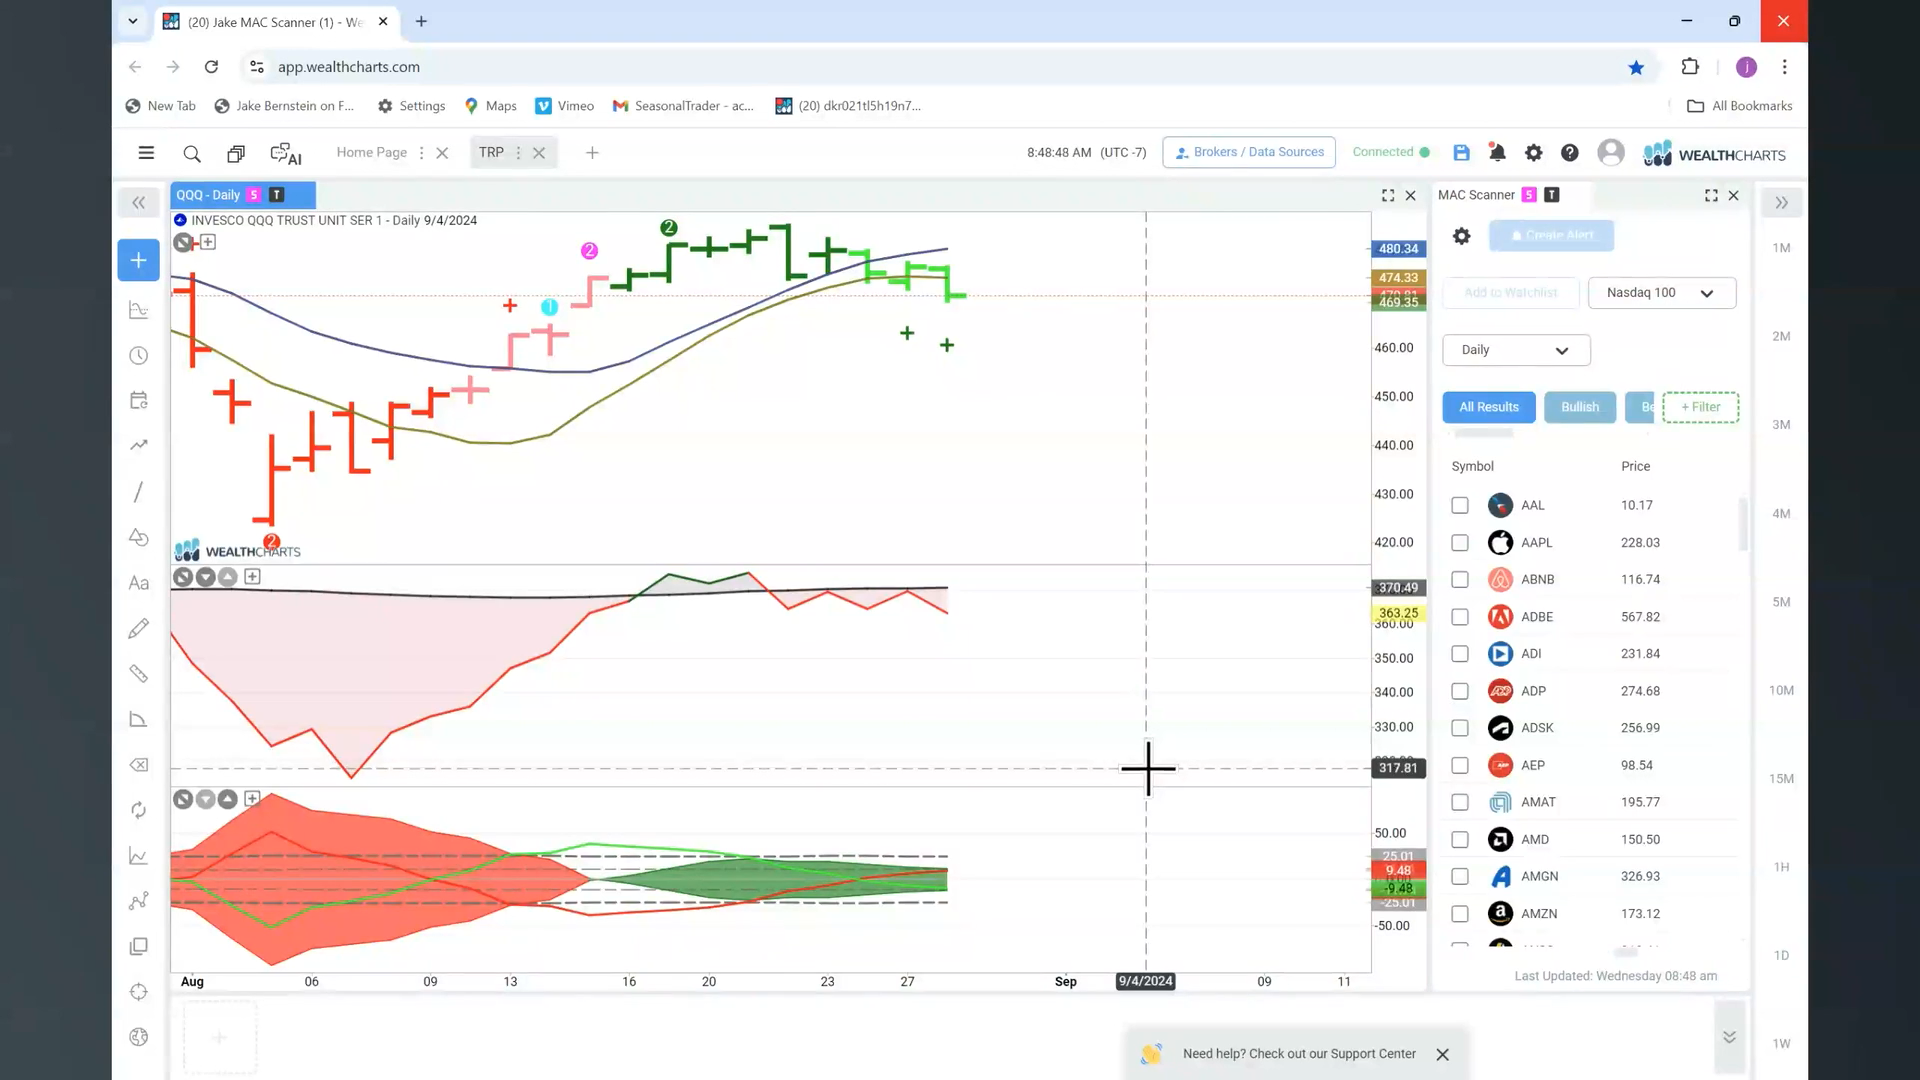The width and height of the screenshot is (1920, 1080).
Task: Select the trend line drawing tool
Action: [x=138, y=492]
